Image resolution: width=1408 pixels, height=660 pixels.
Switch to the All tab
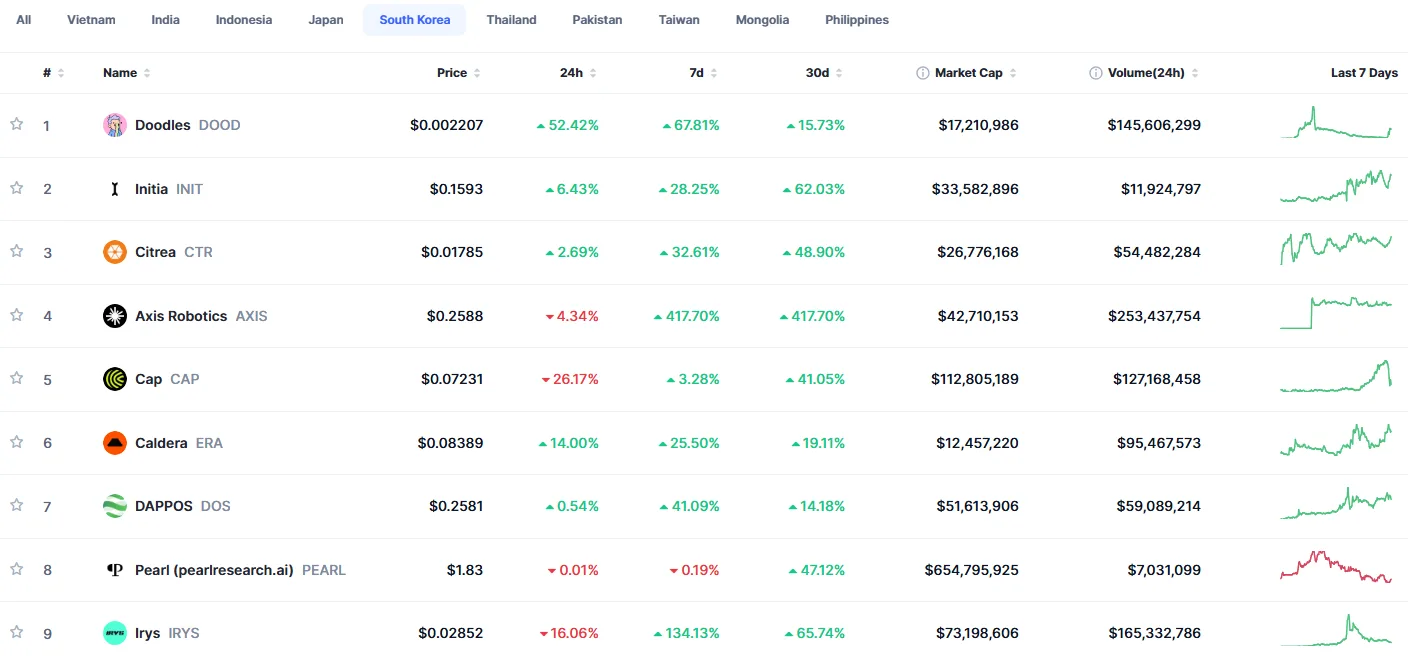[x=24, y=20]
